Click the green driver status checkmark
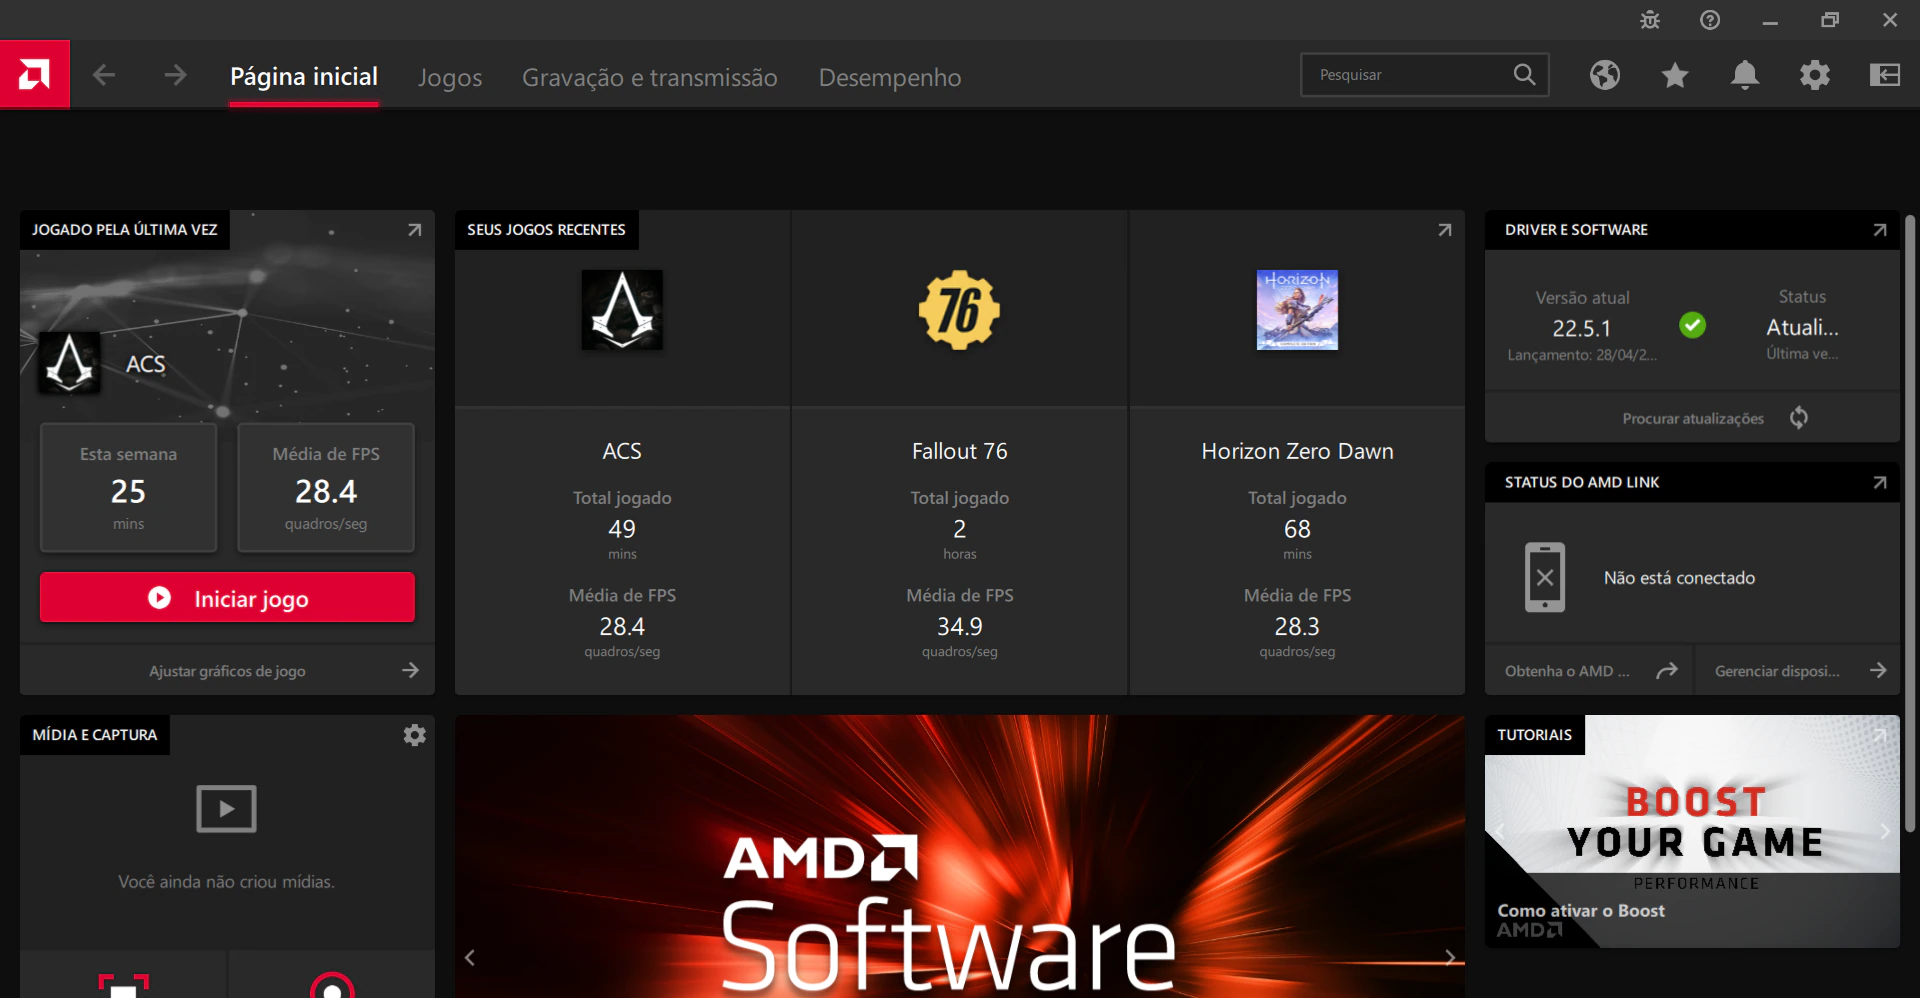 [x=1692, y=325]
